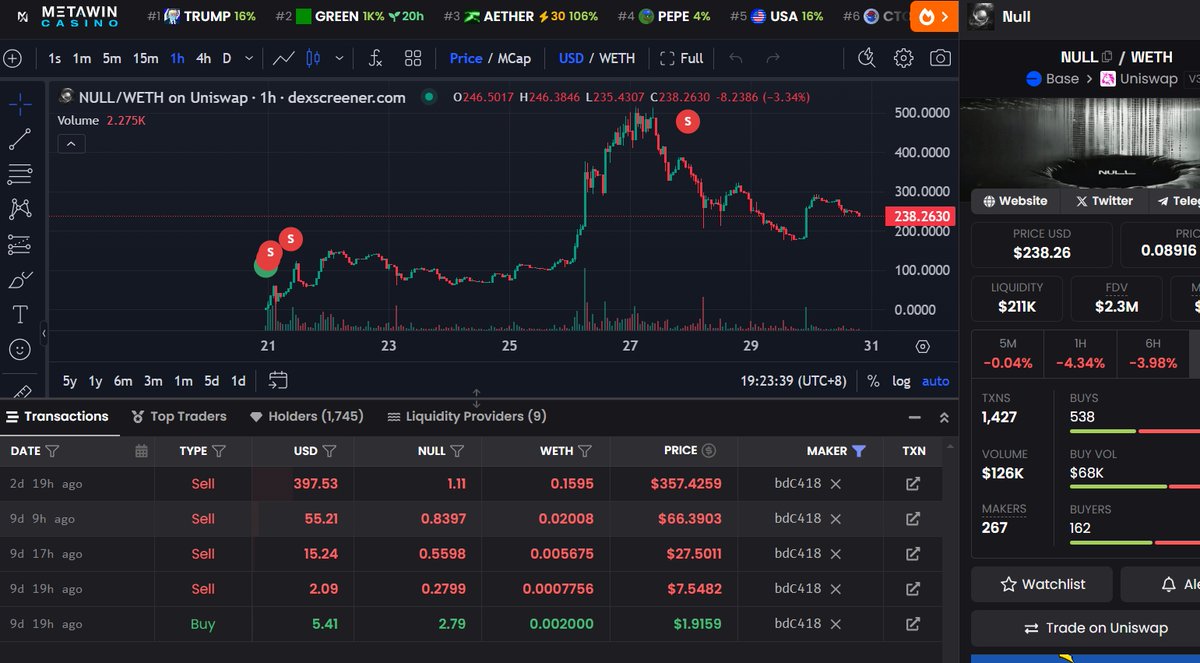Open the Fibonacci retracement tool
This screenshot has width=1200, height=663.
(x=20, y=174)
